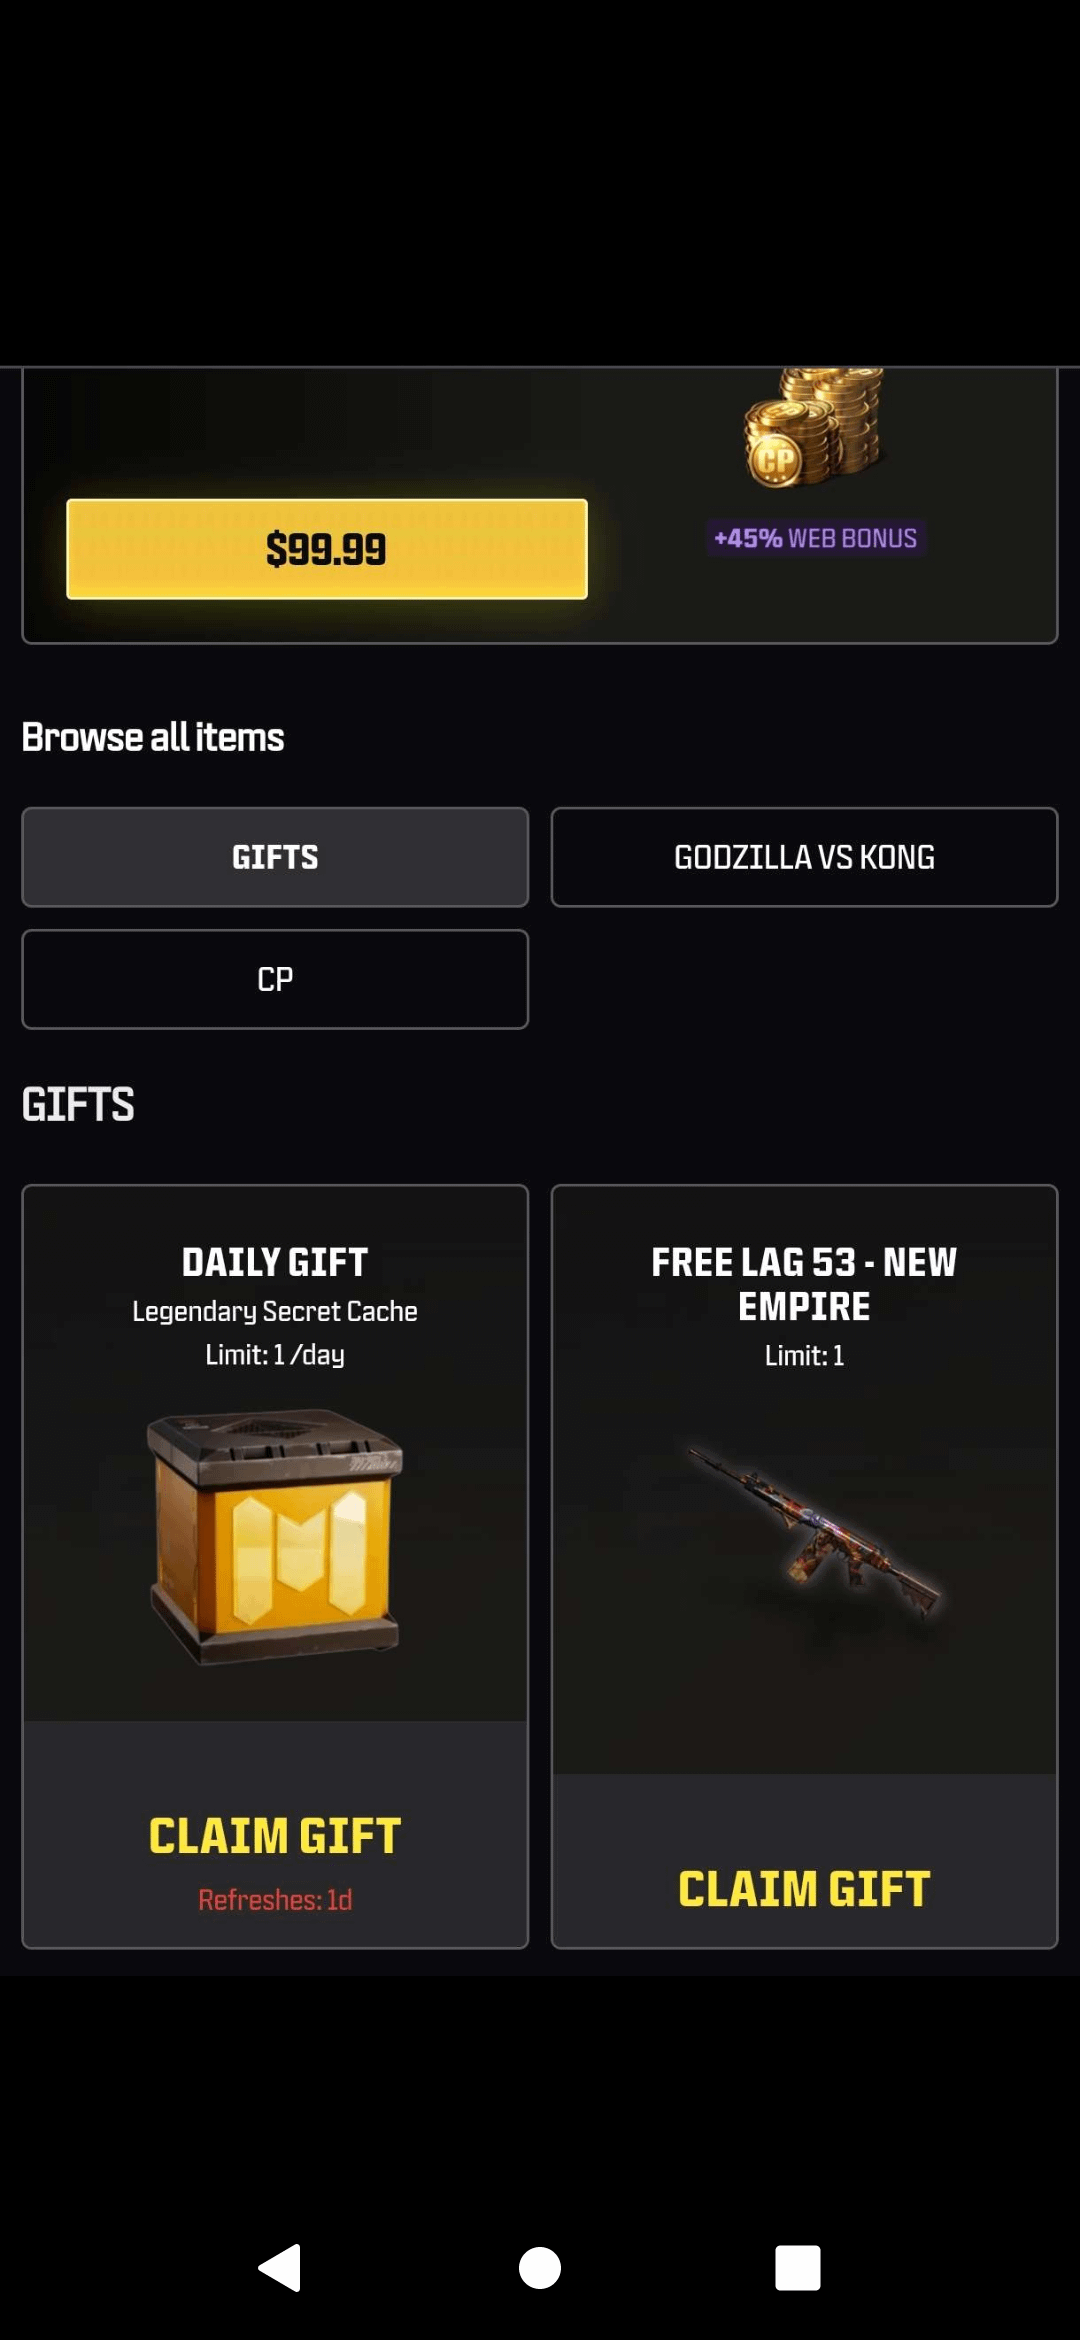The image size is (1080, 2340).
Task: Open the DAILY GIFT title
Action: tap(275, 1262)
